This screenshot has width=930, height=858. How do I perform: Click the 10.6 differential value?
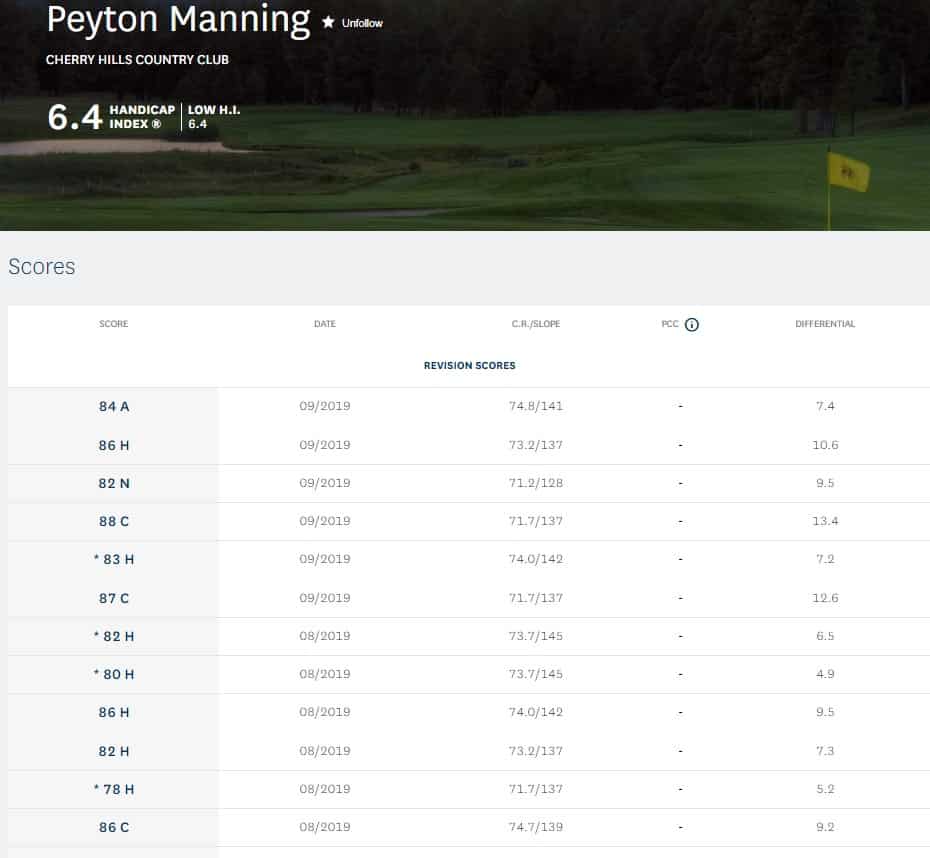825,445
